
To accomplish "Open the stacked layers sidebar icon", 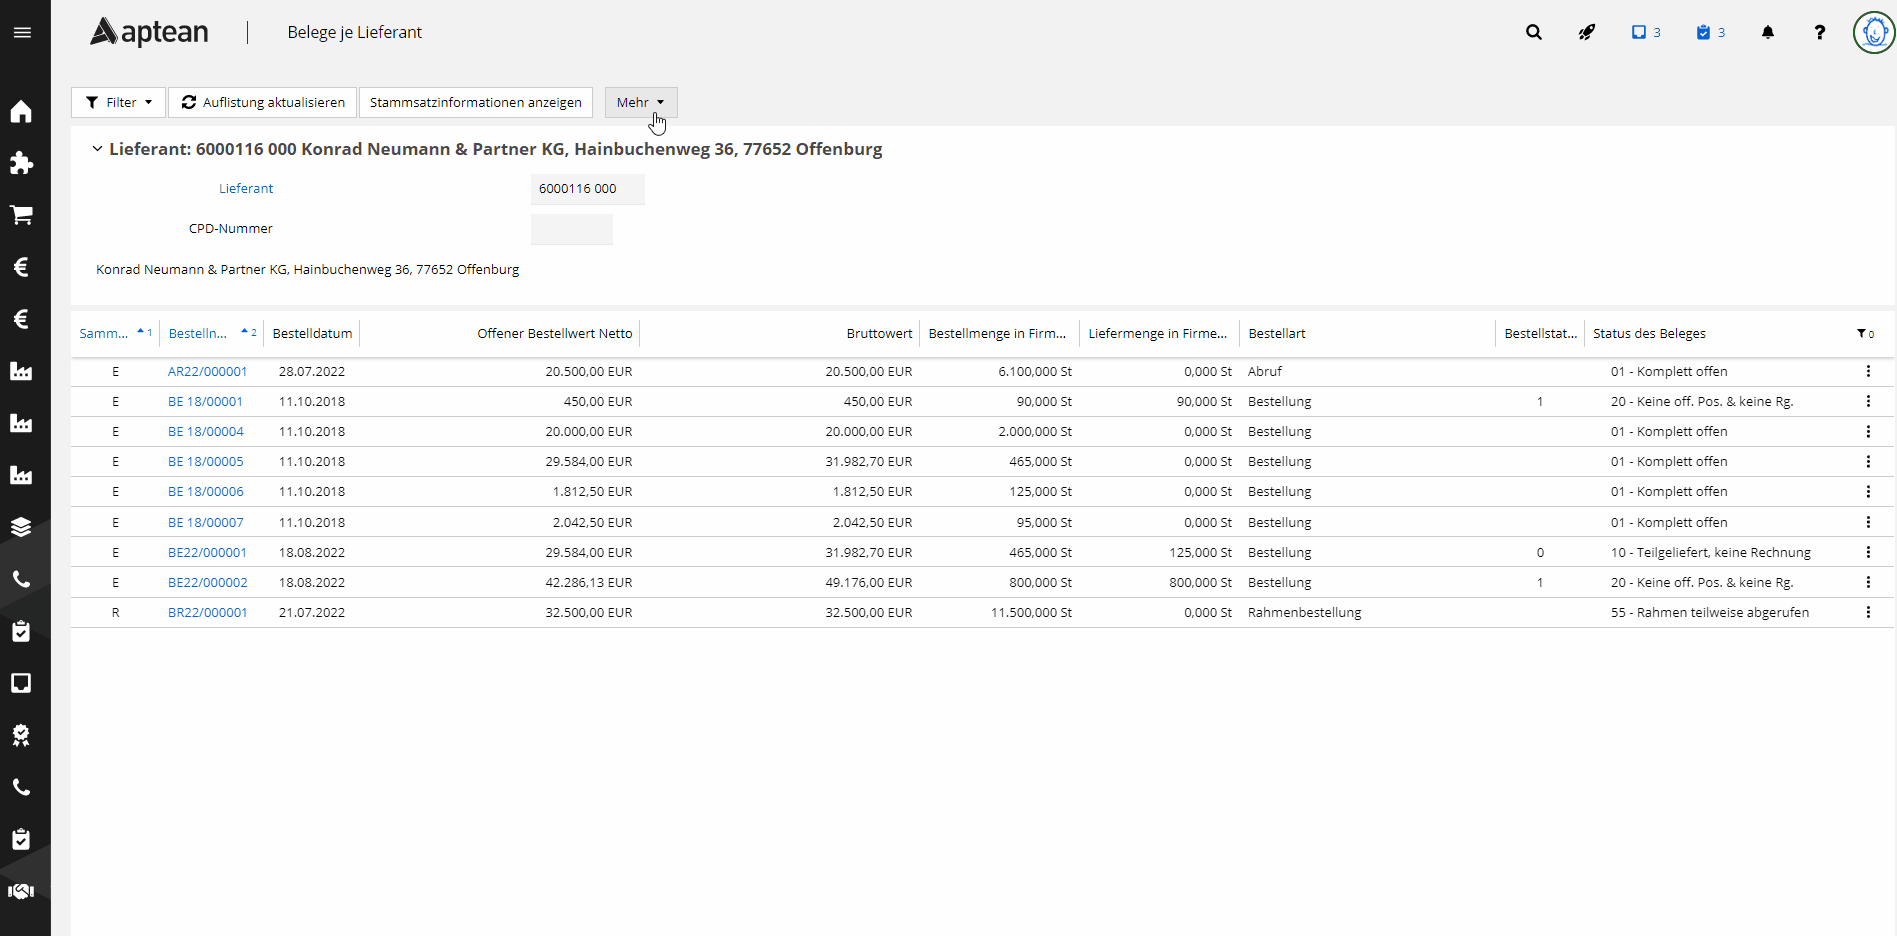I will click(21, 527).
